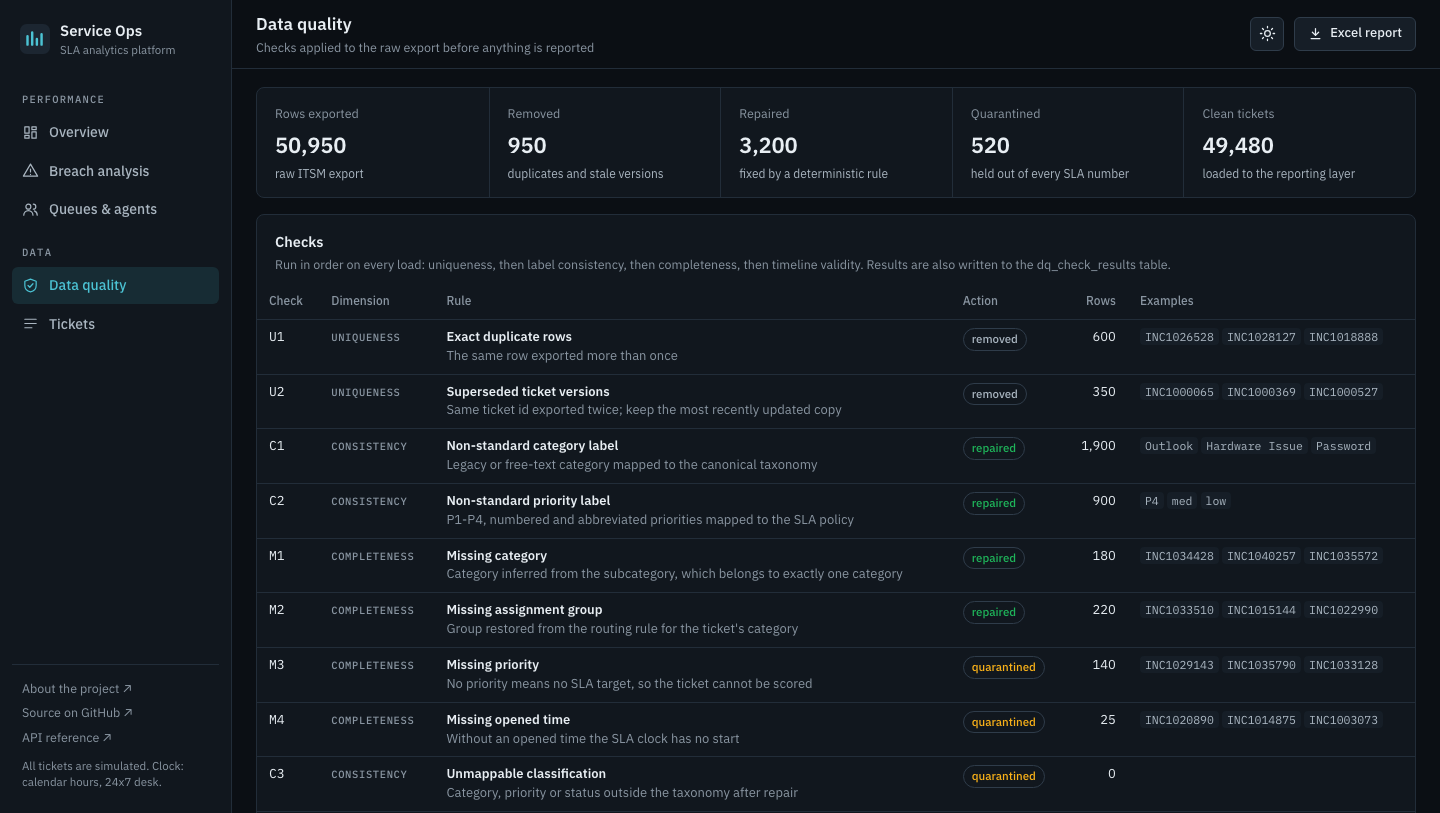Viewport: 1440px width, 813px height.
Task: Click example ticket INC1028127
Action: pyautogui.click(x=1261, y=337)
